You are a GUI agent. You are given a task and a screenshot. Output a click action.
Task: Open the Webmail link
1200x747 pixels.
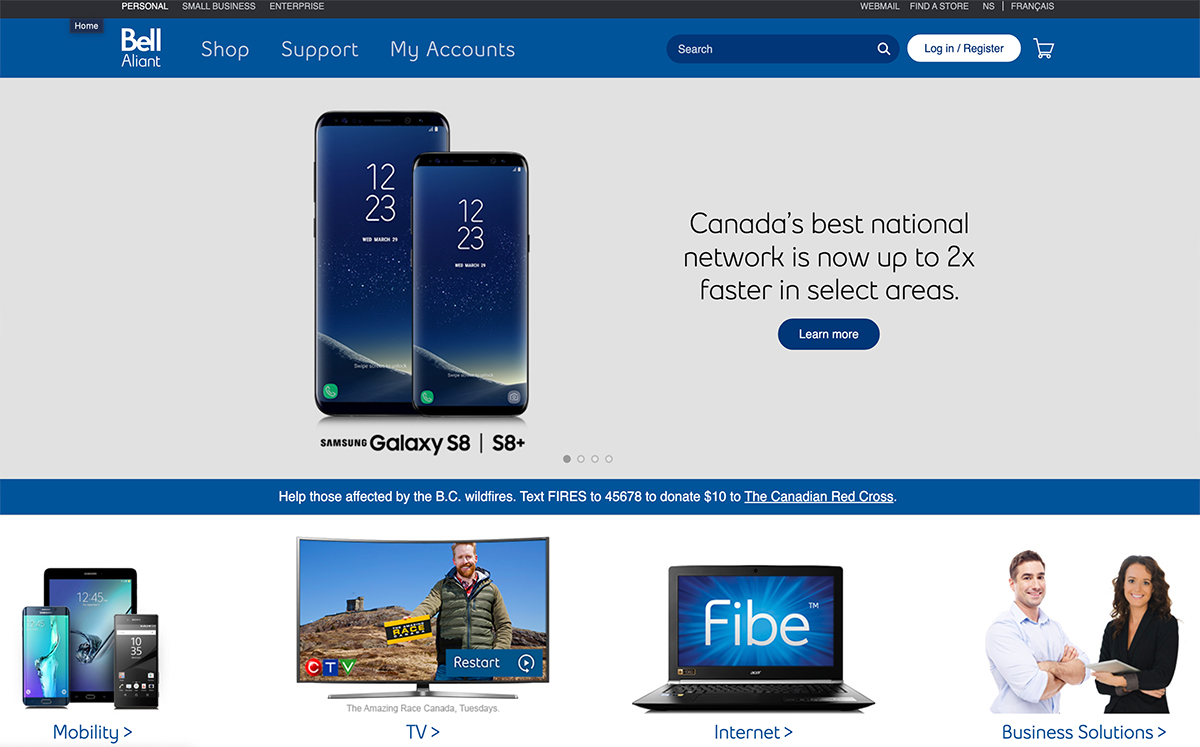click(x=880, y=6)
